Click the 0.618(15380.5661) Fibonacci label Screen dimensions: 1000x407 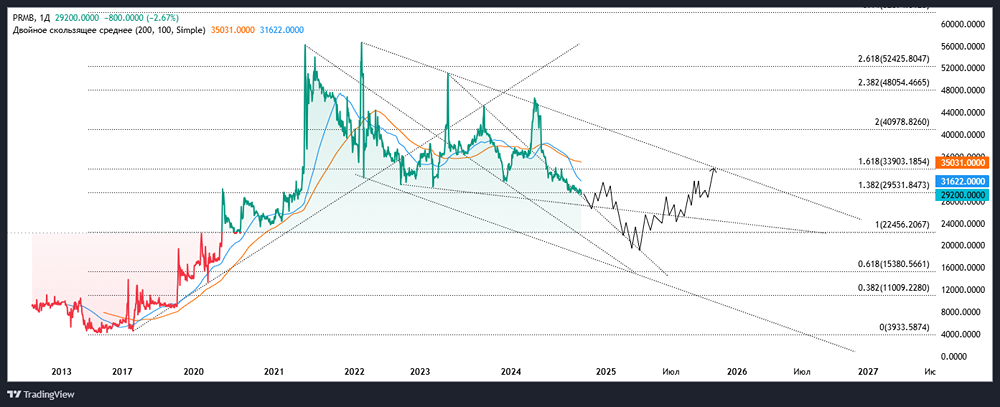click(893, 264)
